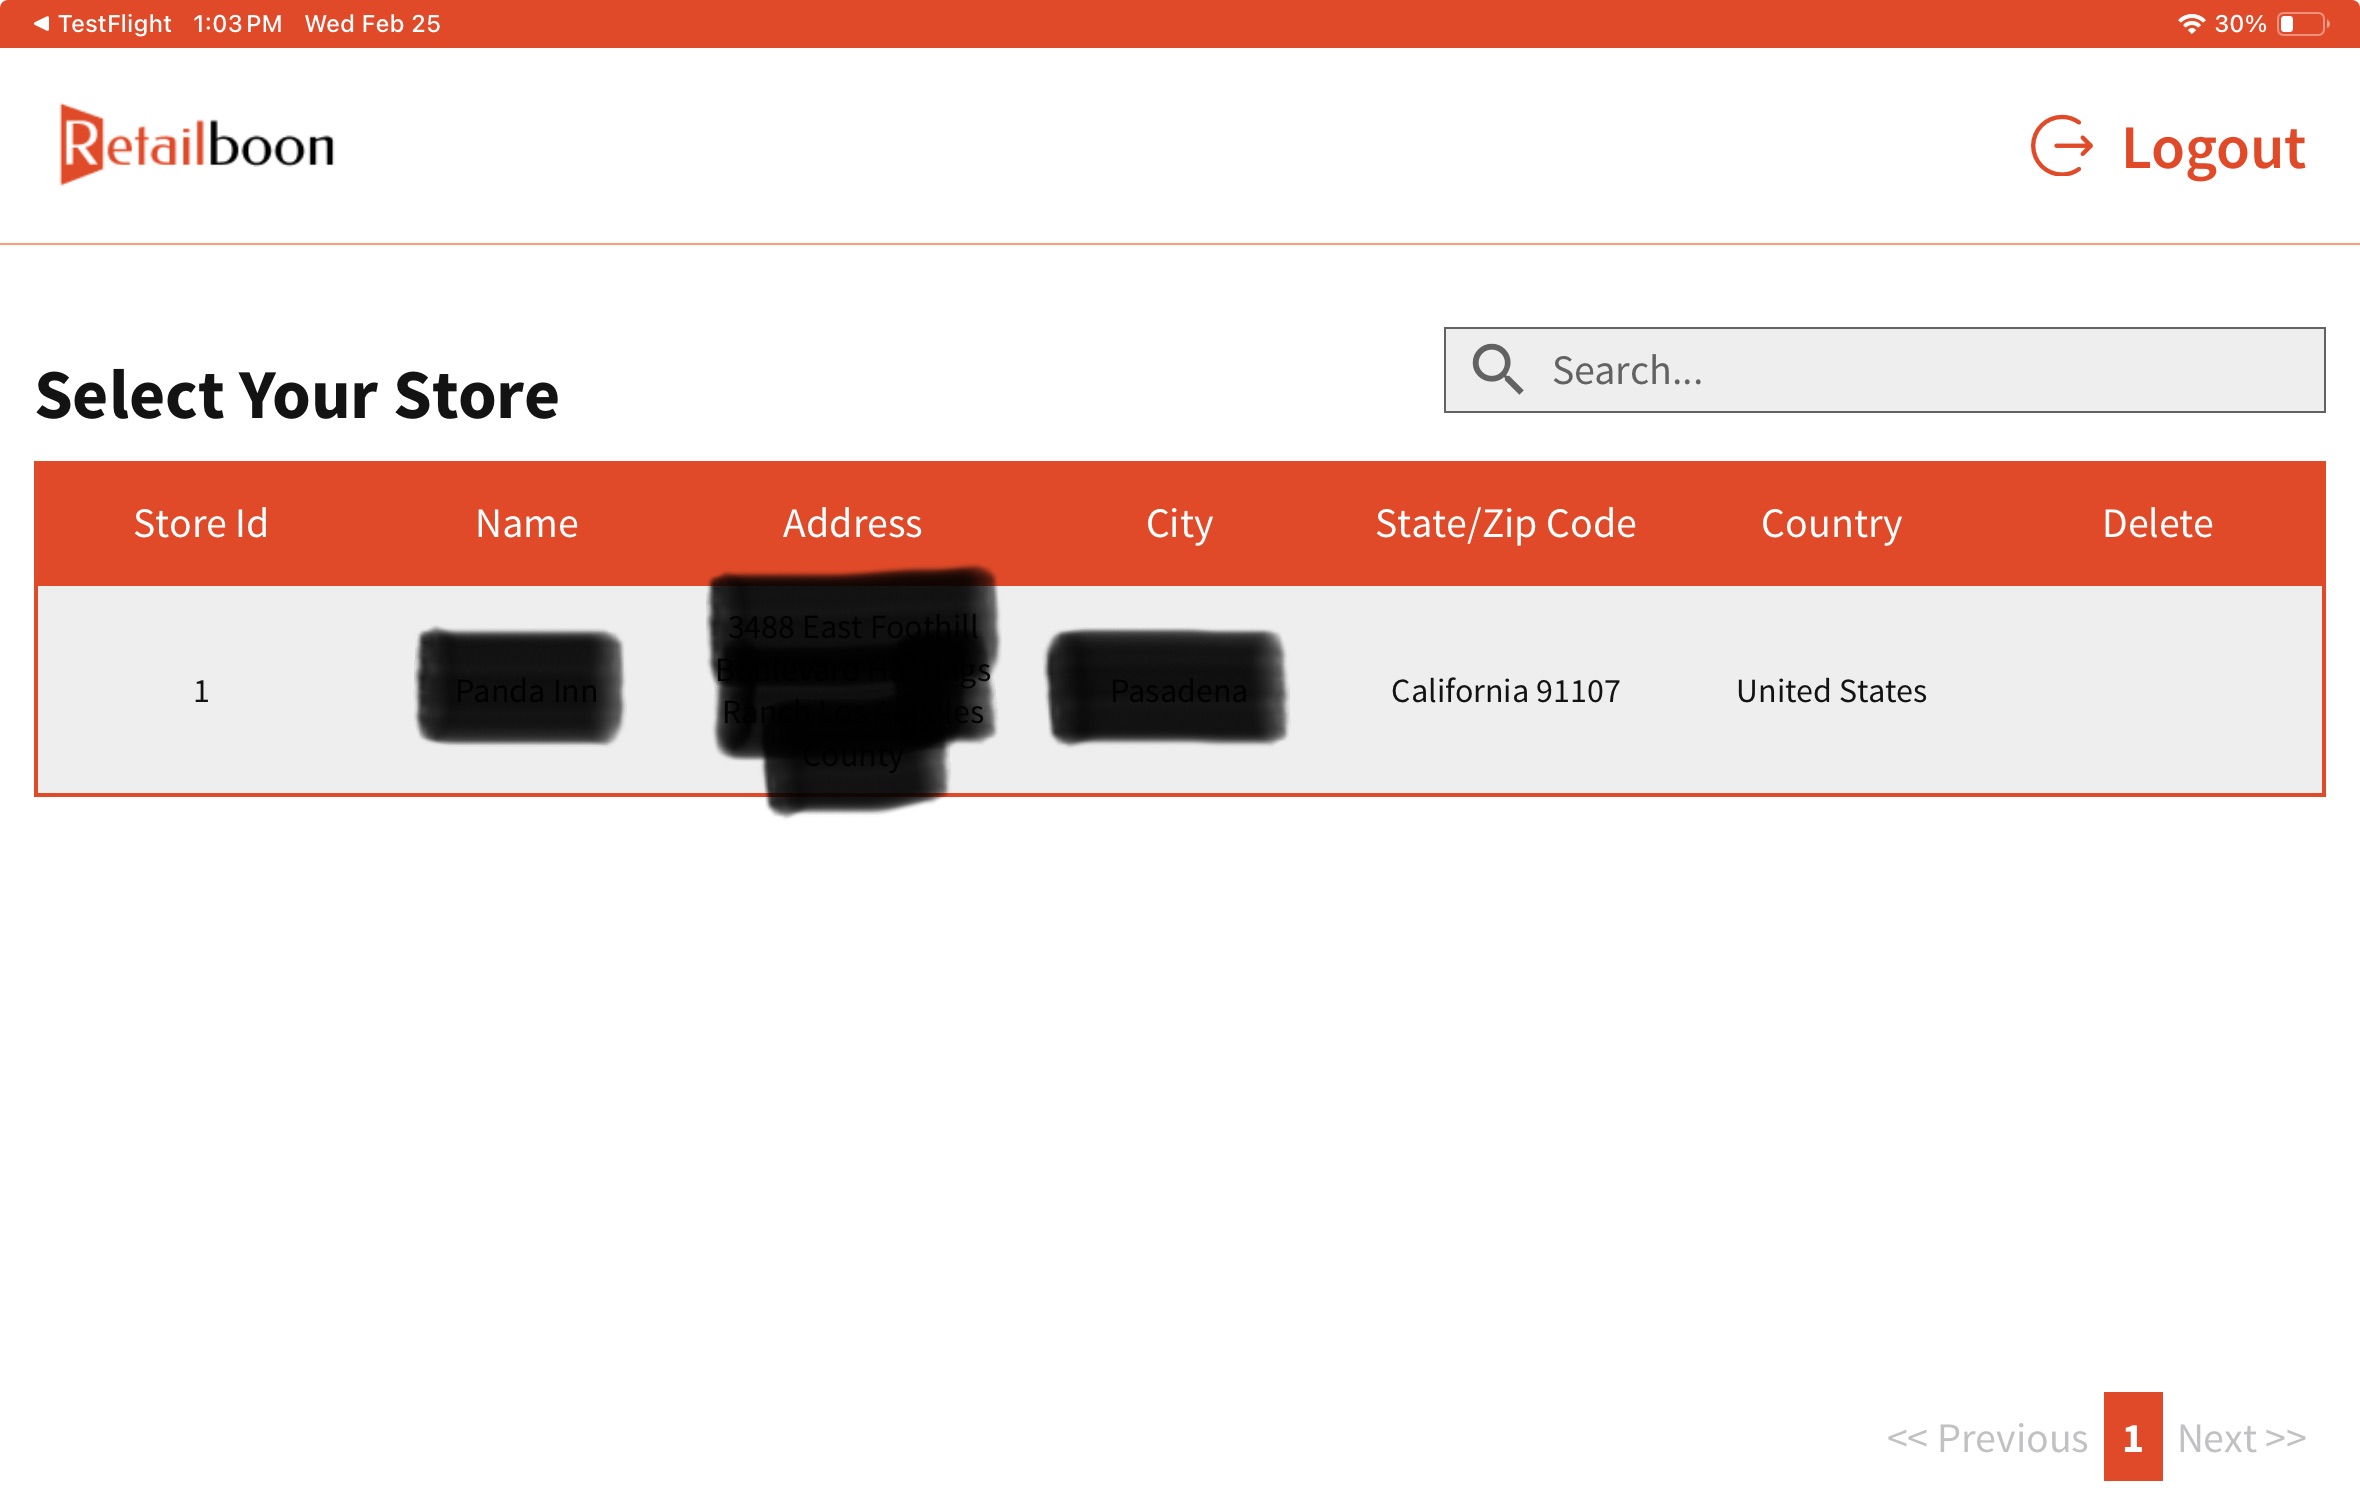Click the City column header
2360x1498 pixels.
1179,523
